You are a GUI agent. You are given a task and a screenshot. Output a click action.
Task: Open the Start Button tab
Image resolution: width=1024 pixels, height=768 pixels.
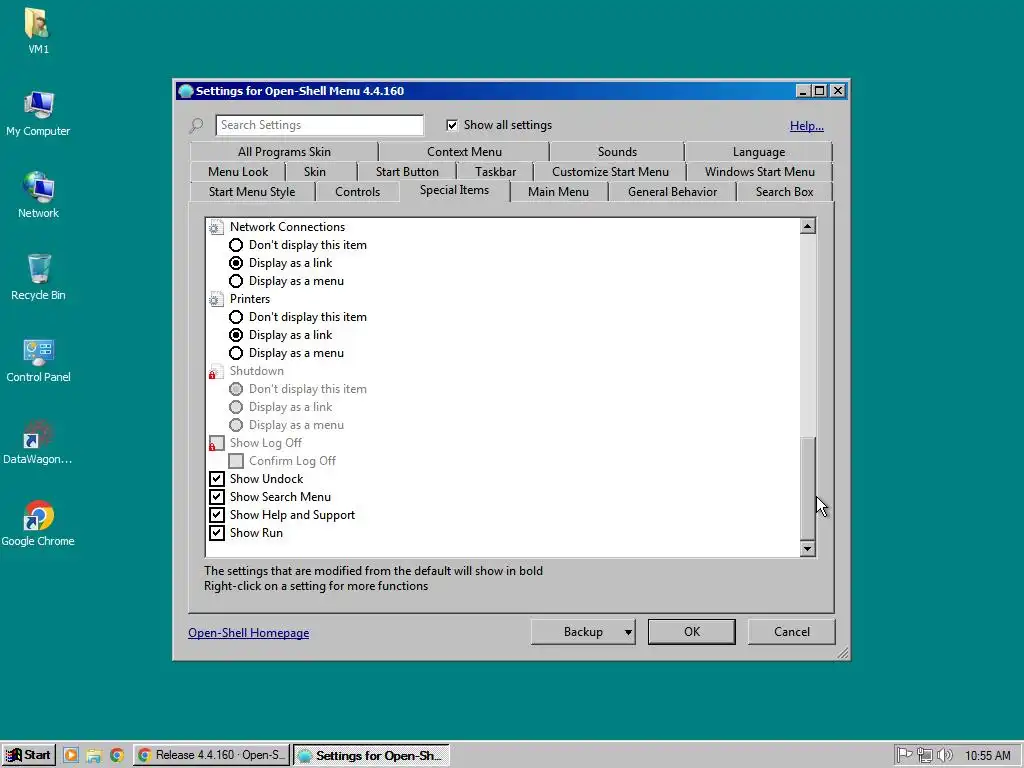pos(407,172)
